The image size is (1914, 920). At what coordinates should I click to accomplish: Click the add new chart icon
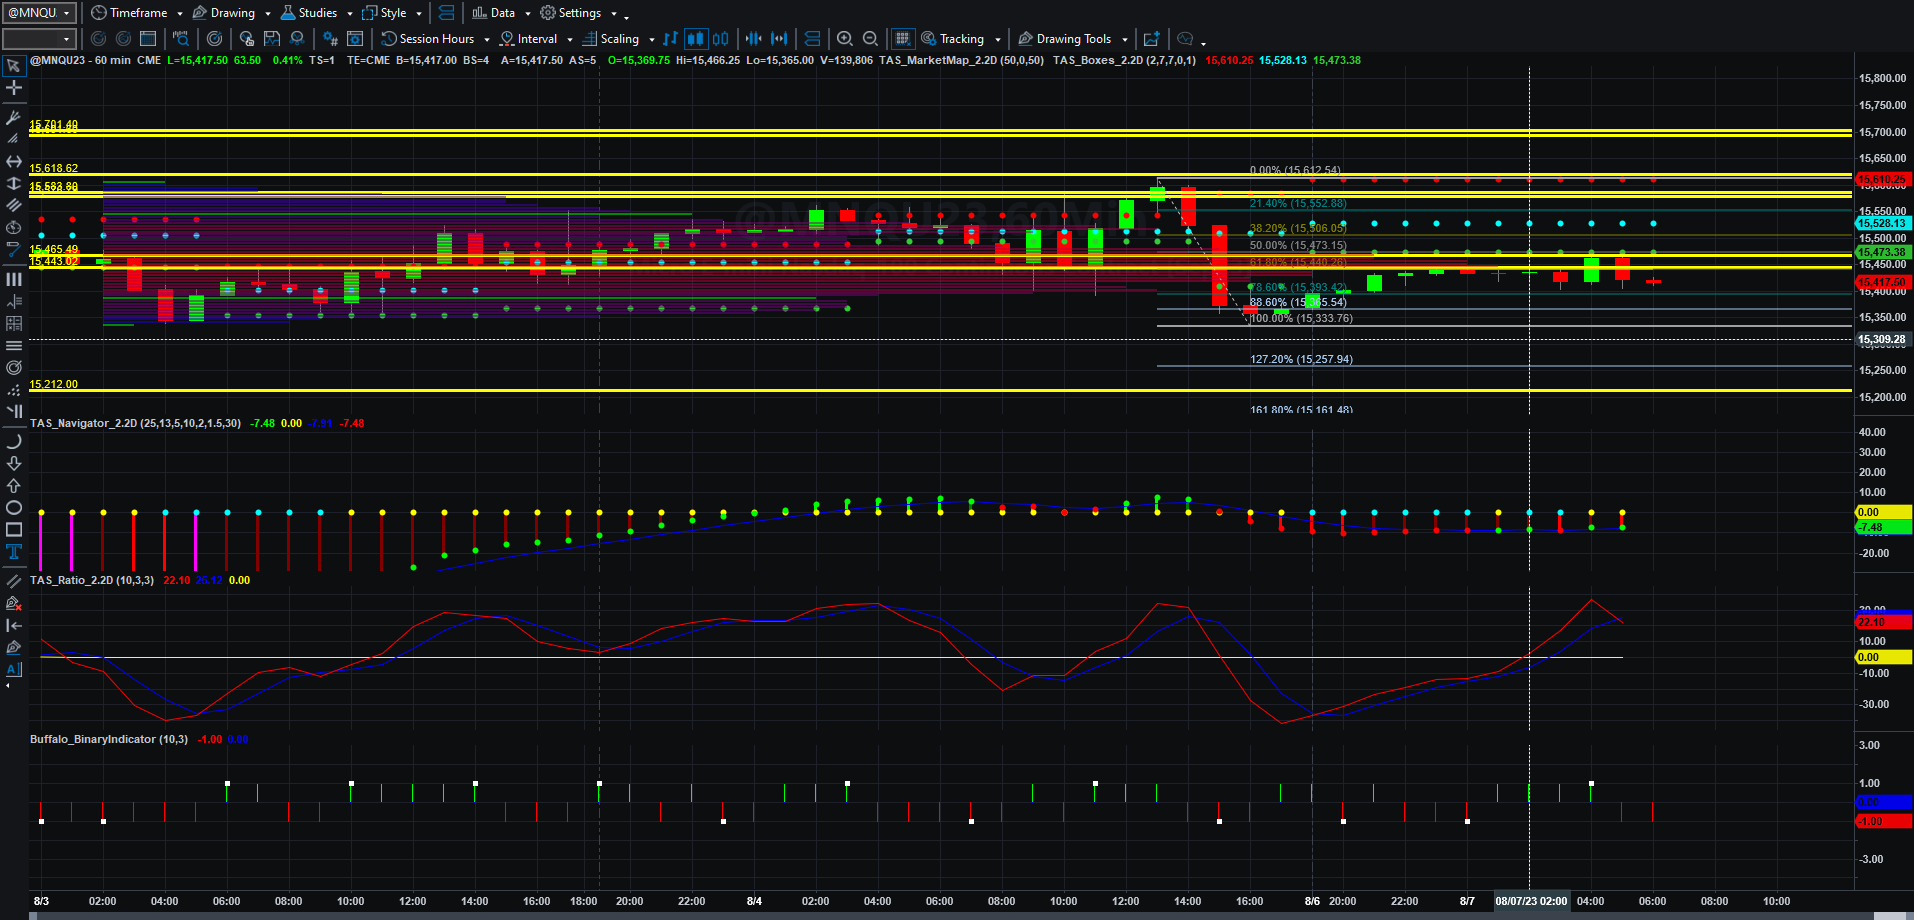coord(1152,39)
